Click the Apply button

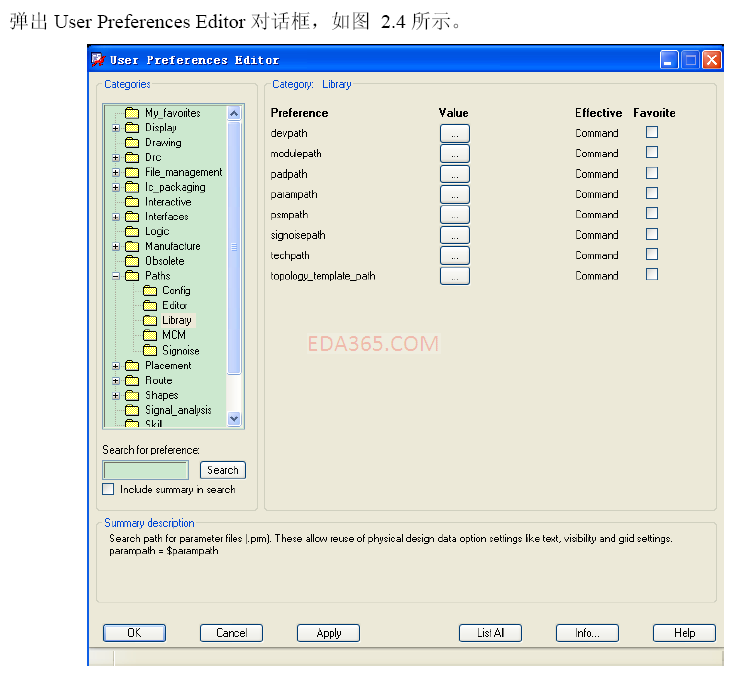(328, 633)
